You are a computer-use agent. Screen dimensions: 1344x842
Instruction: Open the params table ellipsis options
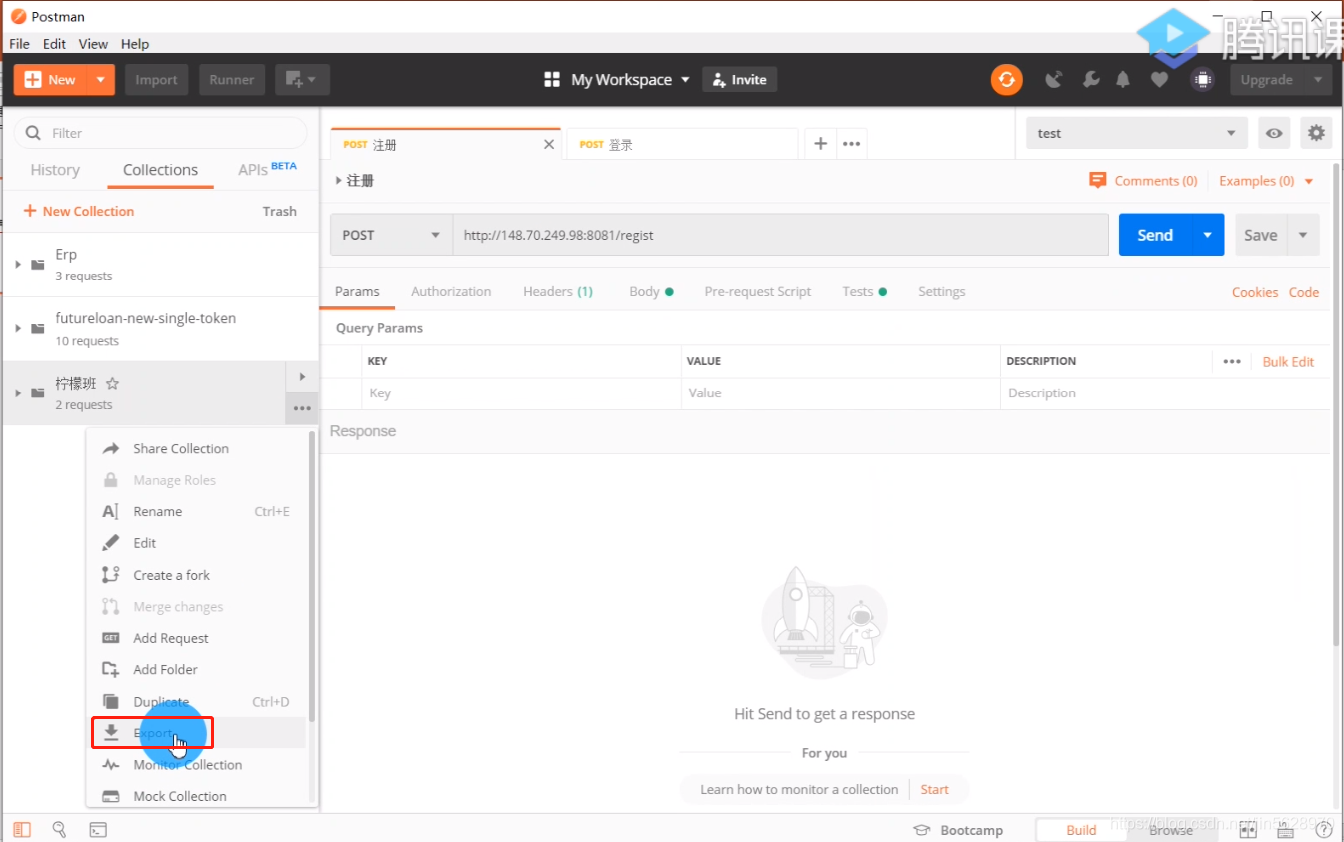[1232, 362]
